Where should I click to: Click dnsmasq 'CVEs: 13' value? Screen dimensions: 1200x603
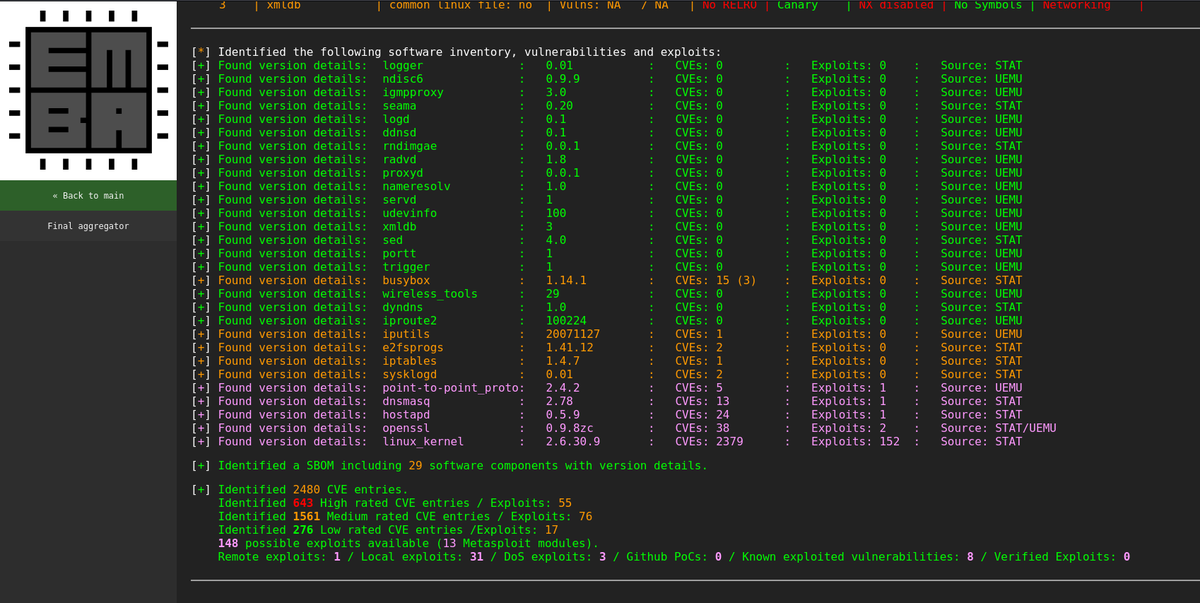[x=702, y=401]
